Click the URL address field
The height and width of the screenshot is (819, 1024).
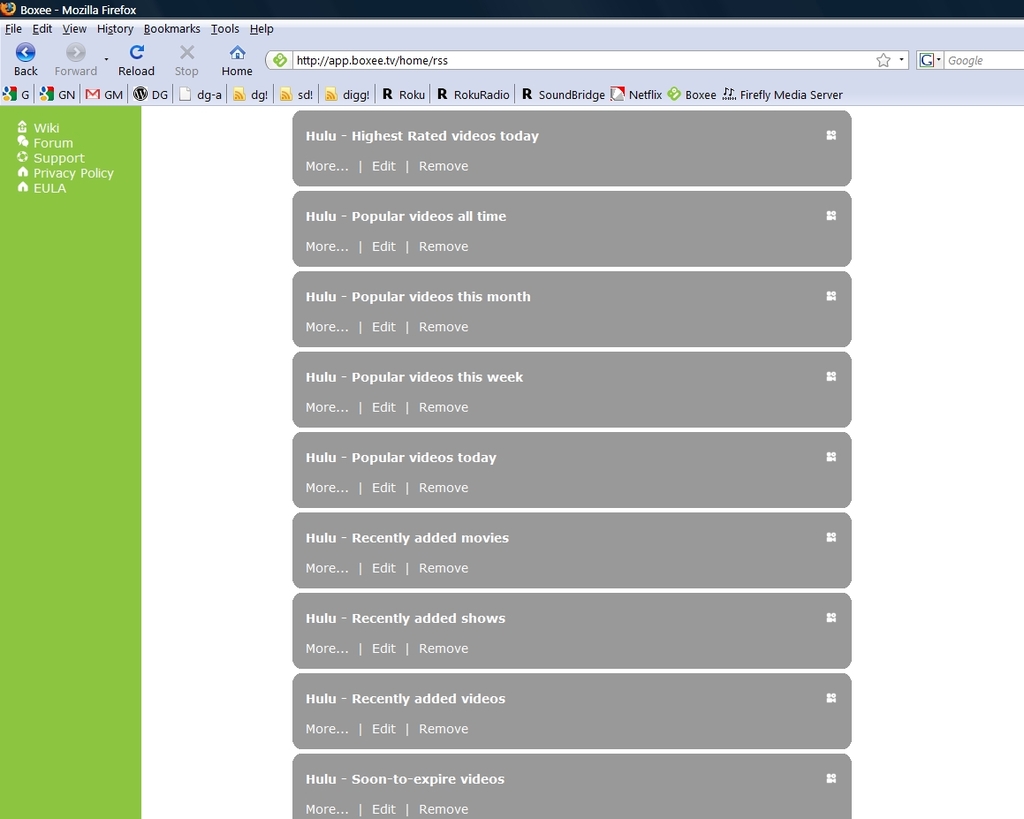583,60
